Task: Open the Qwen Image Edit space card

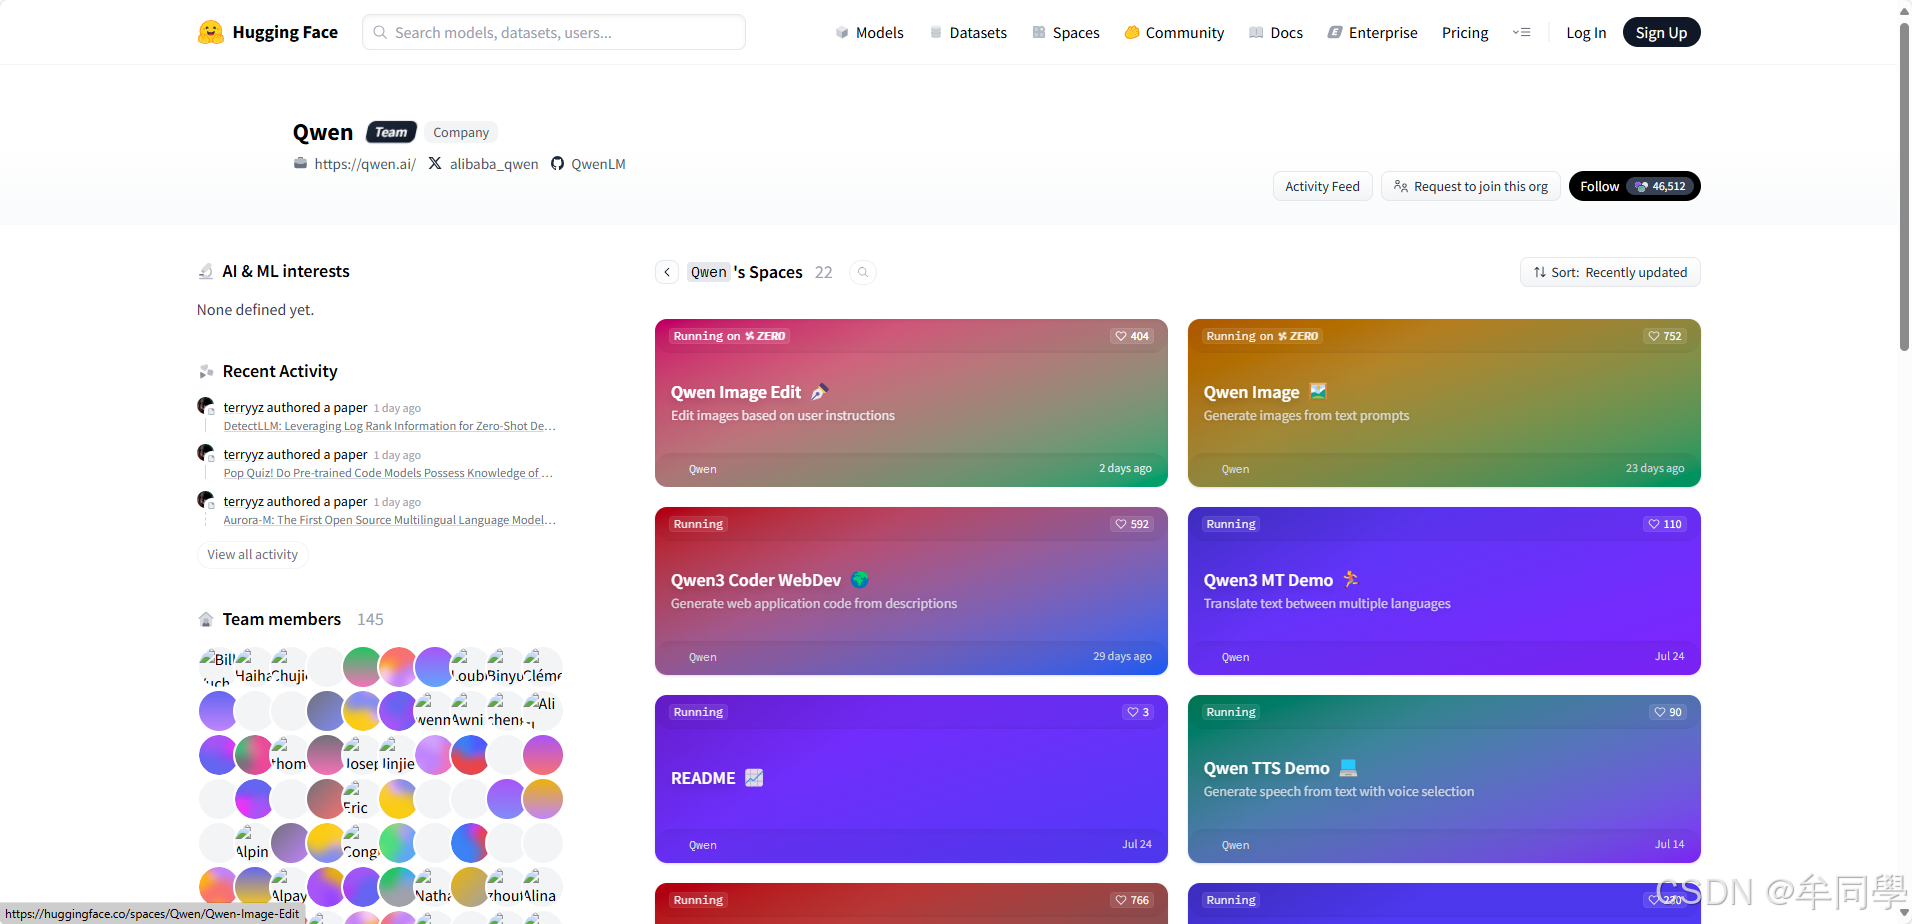Action: pos(911,403)
